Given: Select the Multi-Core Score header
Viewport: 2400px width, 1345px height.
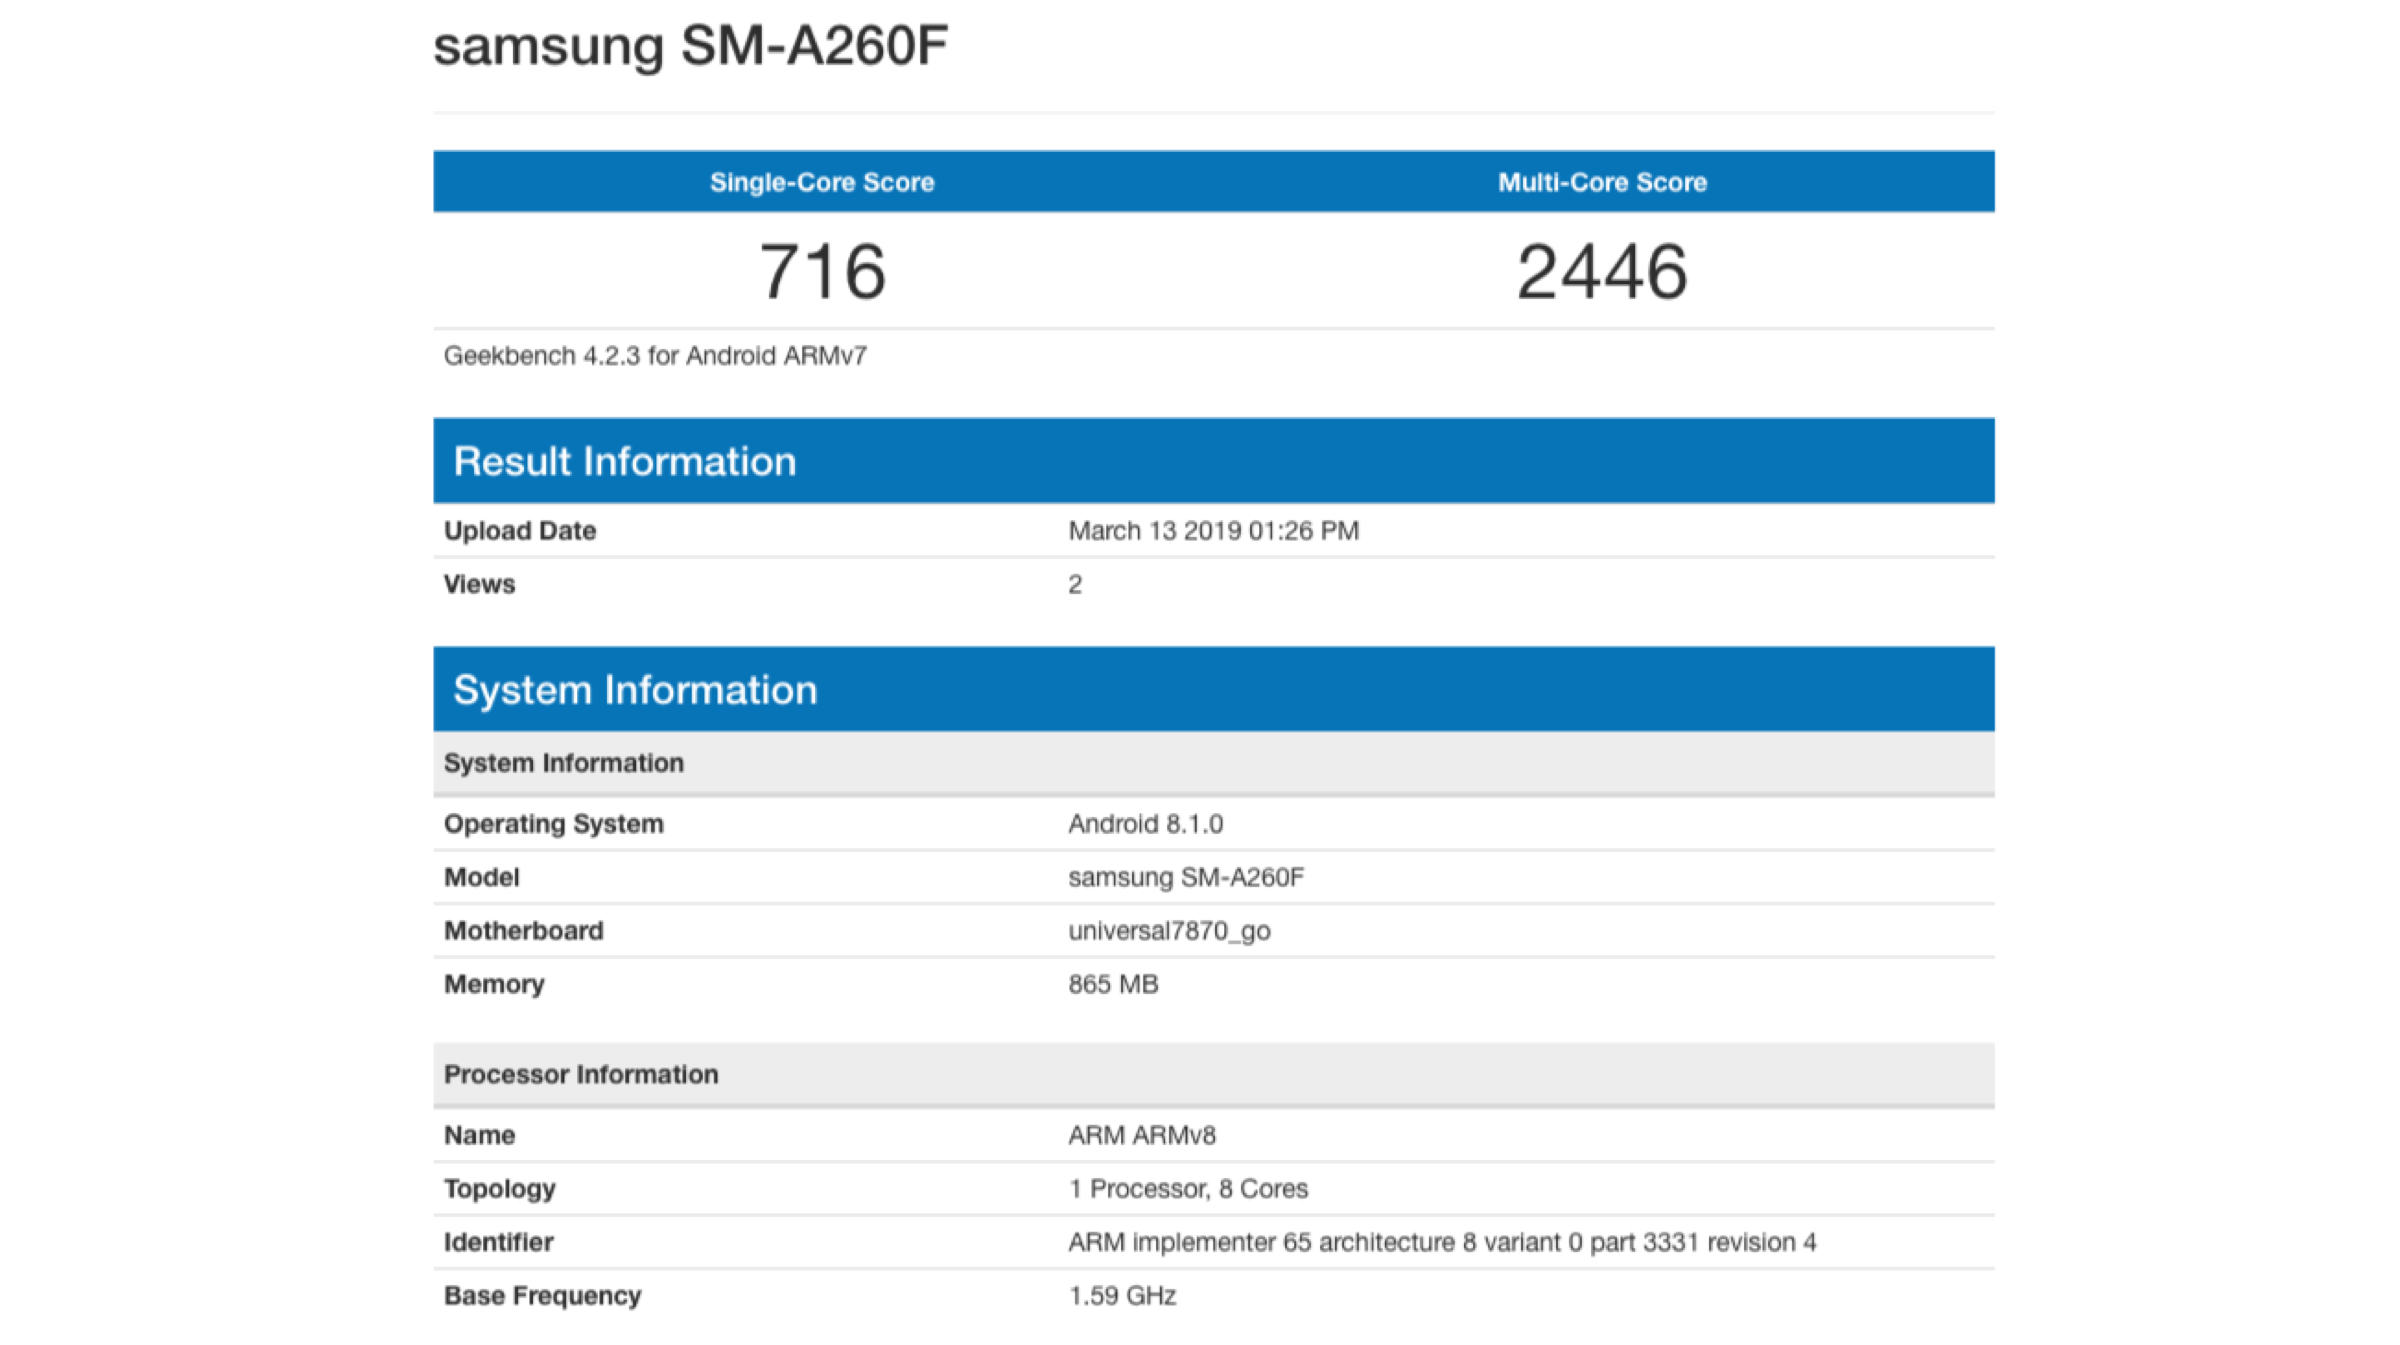Looking at the screenshot, I should [x=1602, y=182].
